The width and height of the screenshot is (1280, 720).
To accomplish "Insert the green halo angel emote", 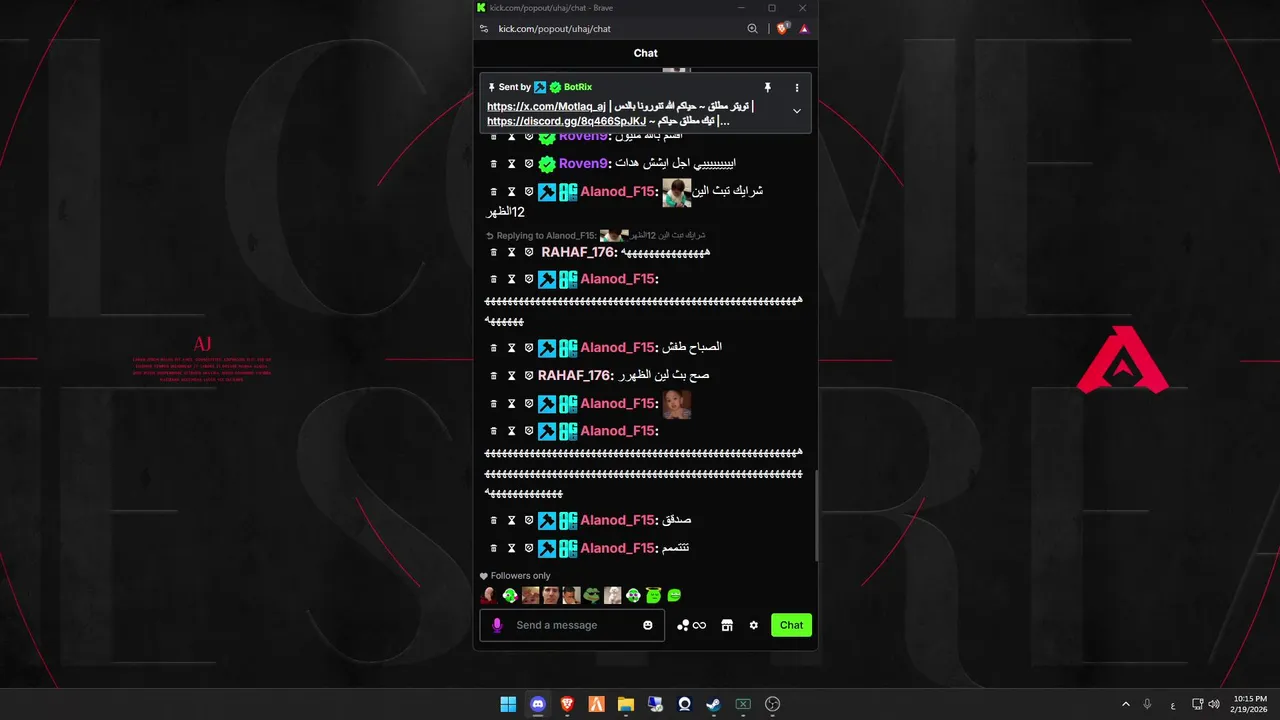I will pos(653,596).
